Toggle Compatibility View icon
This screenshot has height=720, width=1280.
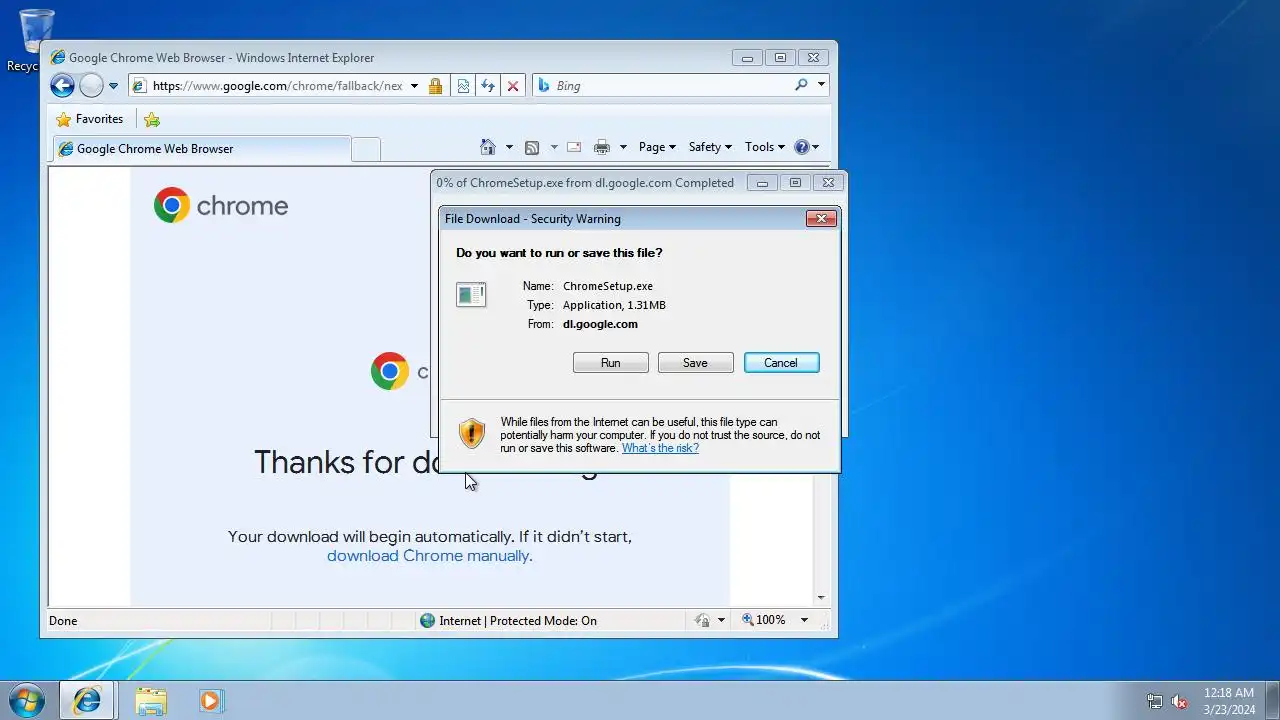463,86
